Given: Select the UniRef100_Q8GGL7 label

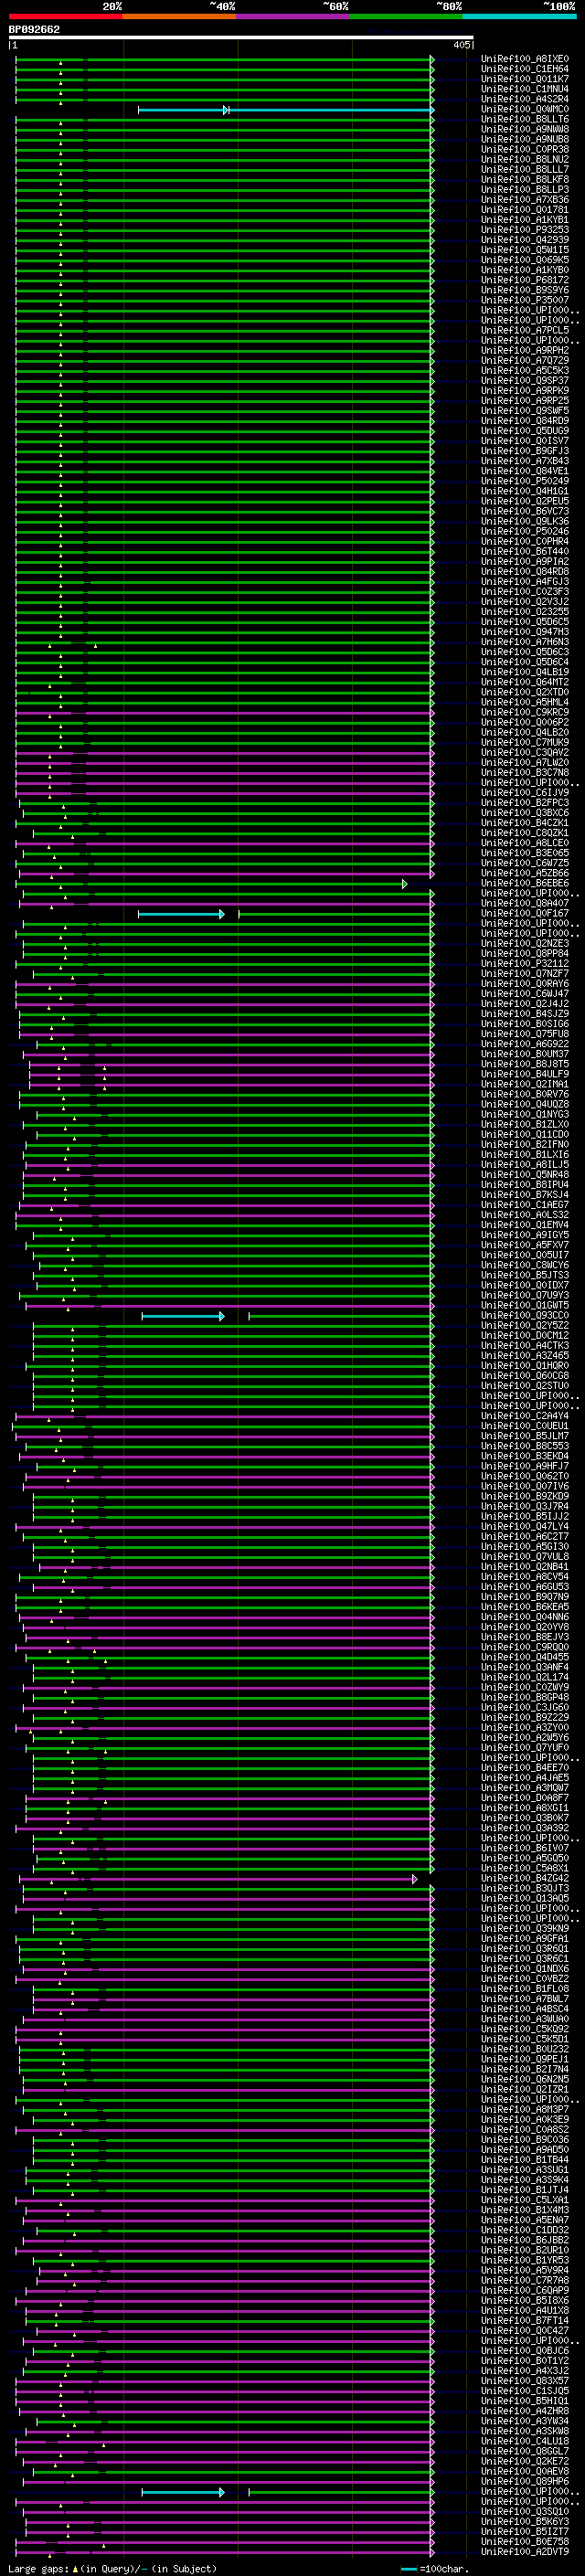Looking at the screenshot, I should point(524,2452).
